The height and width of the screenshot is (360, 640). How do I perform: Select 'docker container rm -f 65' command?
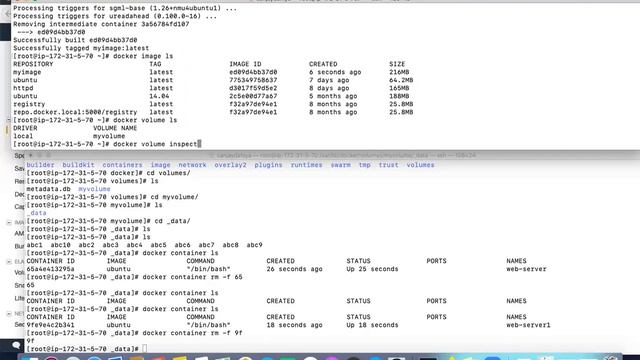[x=192, y=277]
